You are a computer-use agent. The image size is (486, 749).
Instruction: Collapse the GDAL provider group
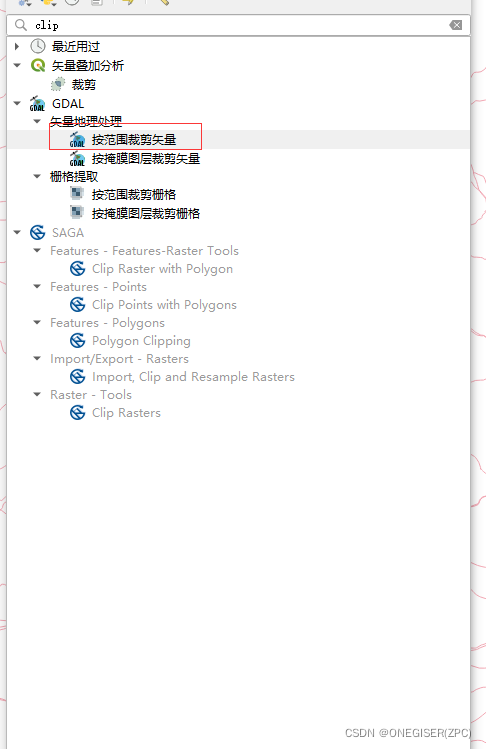[x=17, y=103]
